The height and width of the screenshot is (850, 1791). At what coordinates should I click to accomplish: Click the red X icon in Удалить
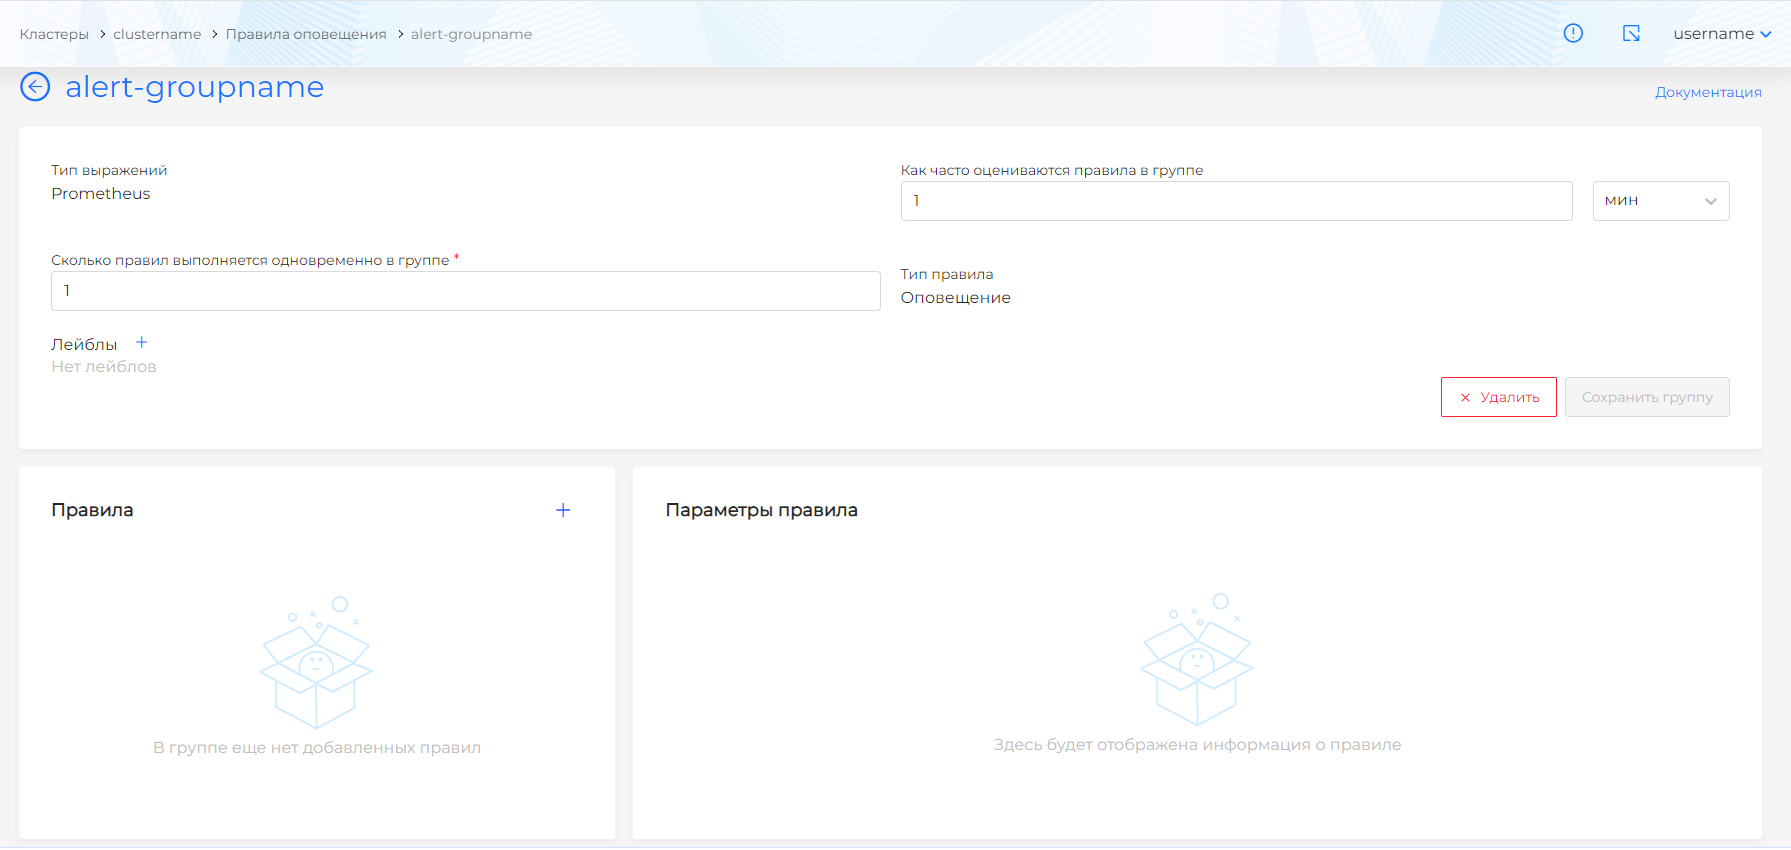[1465, 398]
